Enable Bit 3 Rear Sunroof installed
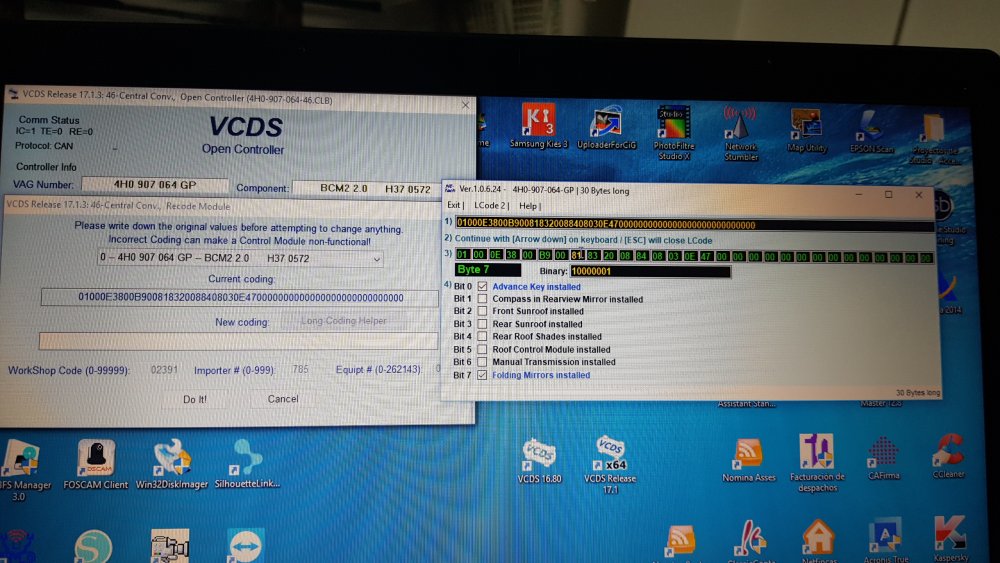 tap(482, 324)
